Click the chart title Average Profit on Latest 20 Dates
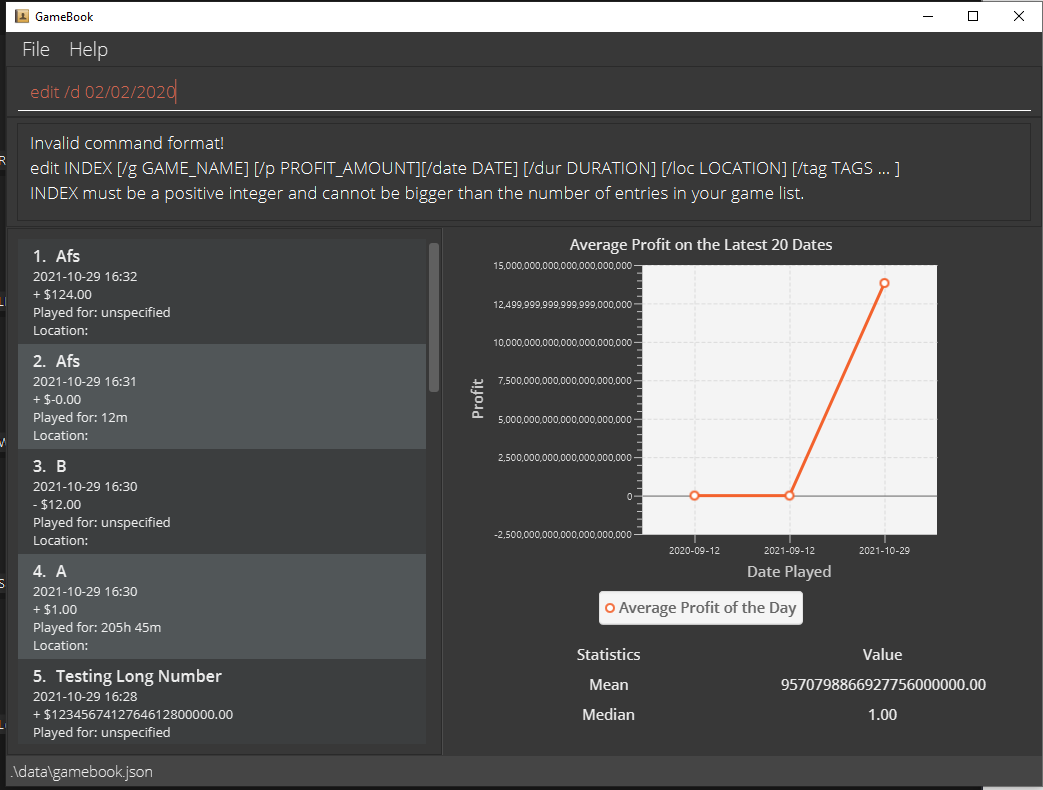The height and width of the screenshot is (790, 1043). point(700,245)
